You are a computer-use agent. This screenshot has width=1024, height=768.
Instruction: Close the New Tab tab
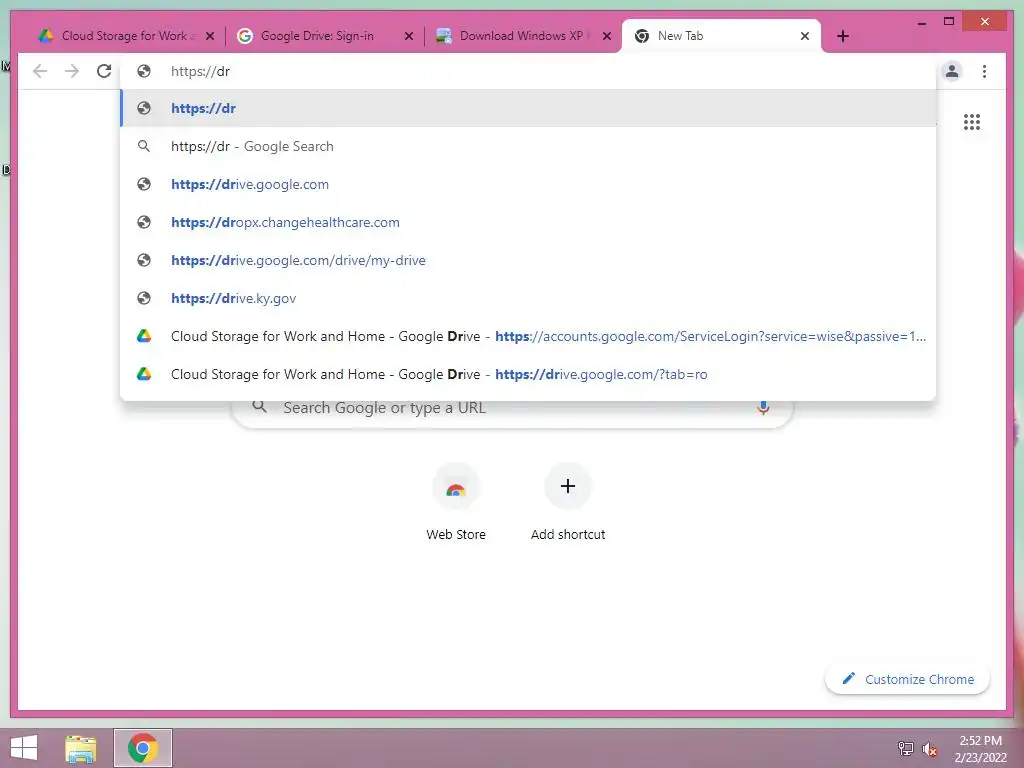click(805, 36)
